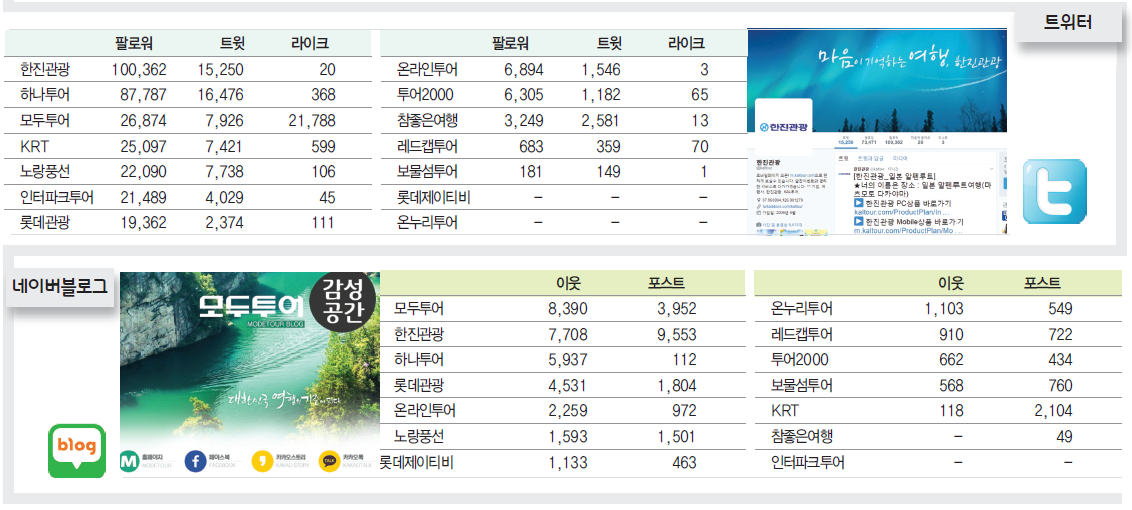This screenshot has height=510, width=1132.
Task: Click the play icon beside 한진관광 PC상품 바로가기
Action: (858, 204)
